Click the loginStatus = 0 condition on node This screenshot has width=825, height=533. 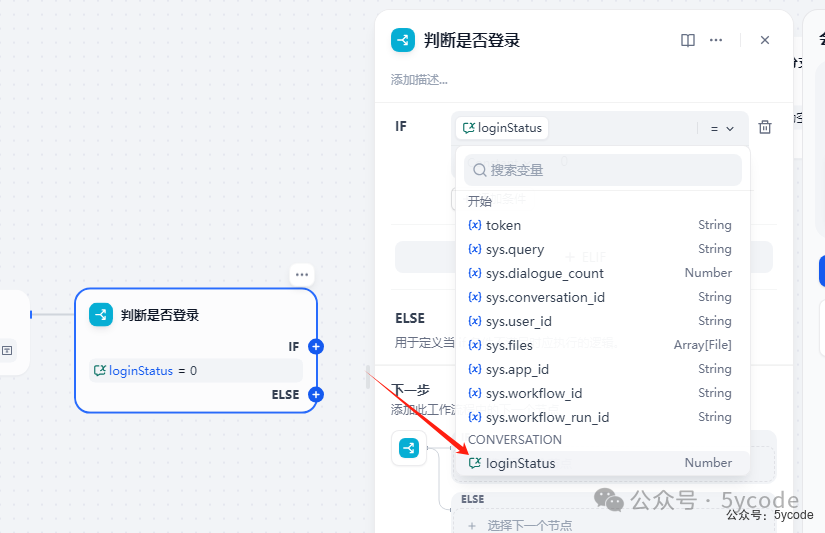click(196, 370)
